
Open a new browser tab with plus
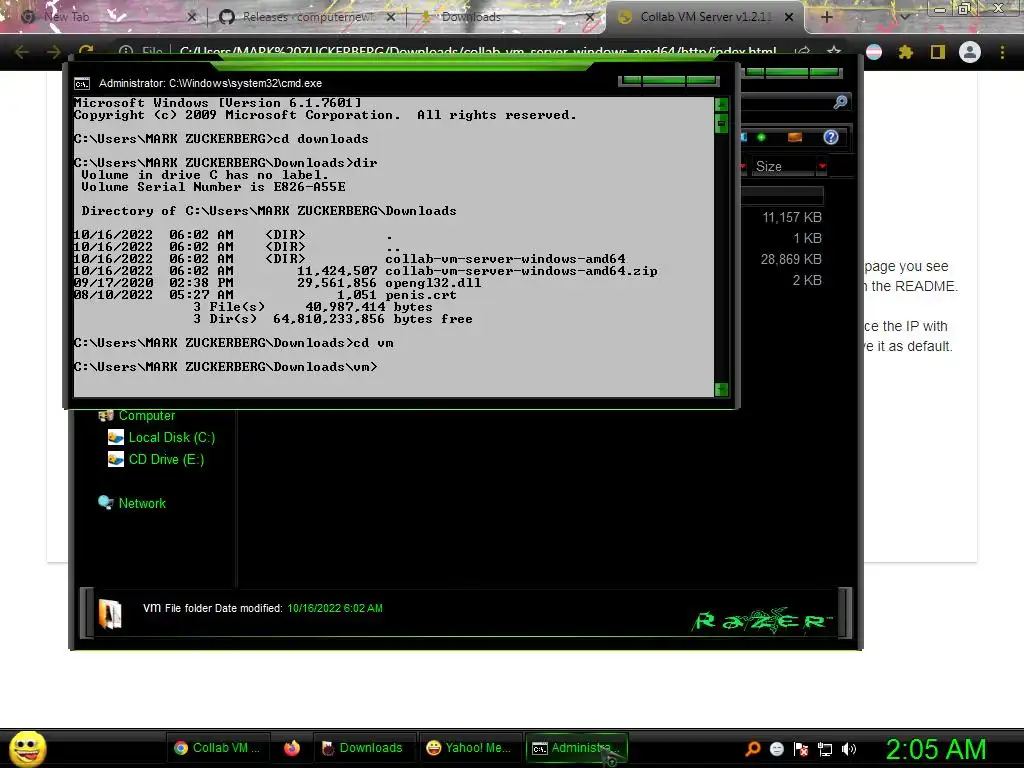826,17
